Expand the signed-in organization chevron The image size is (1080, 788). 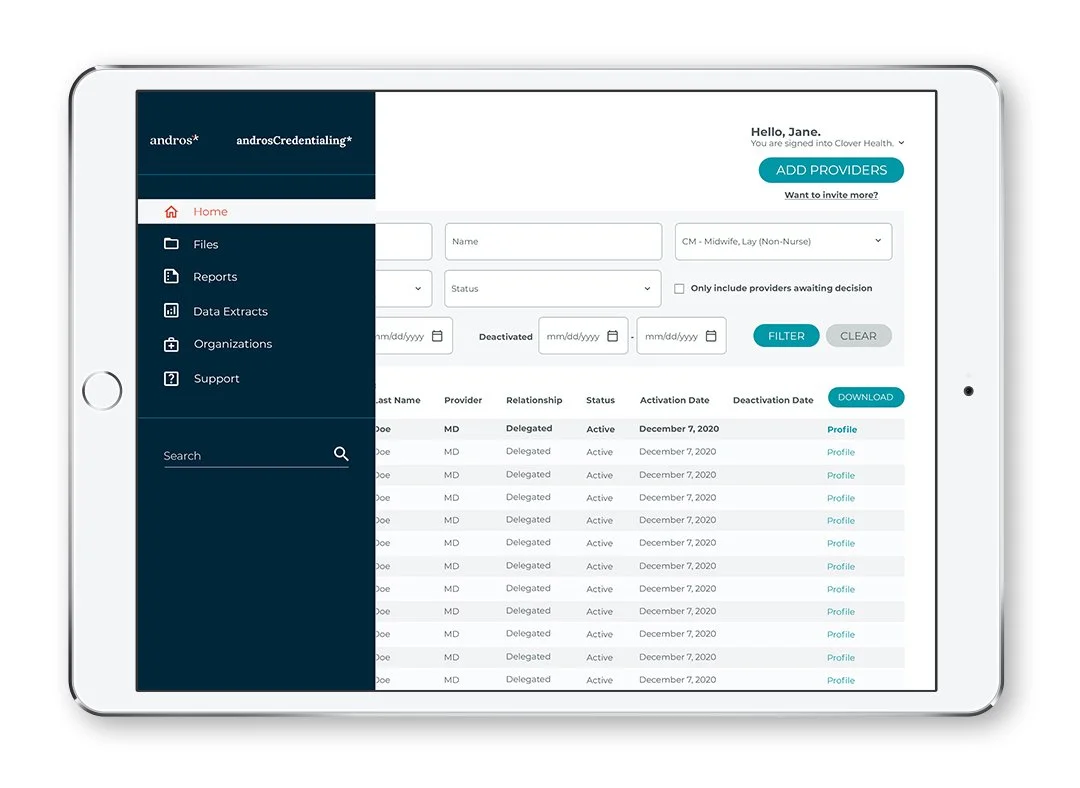(901, 143)
